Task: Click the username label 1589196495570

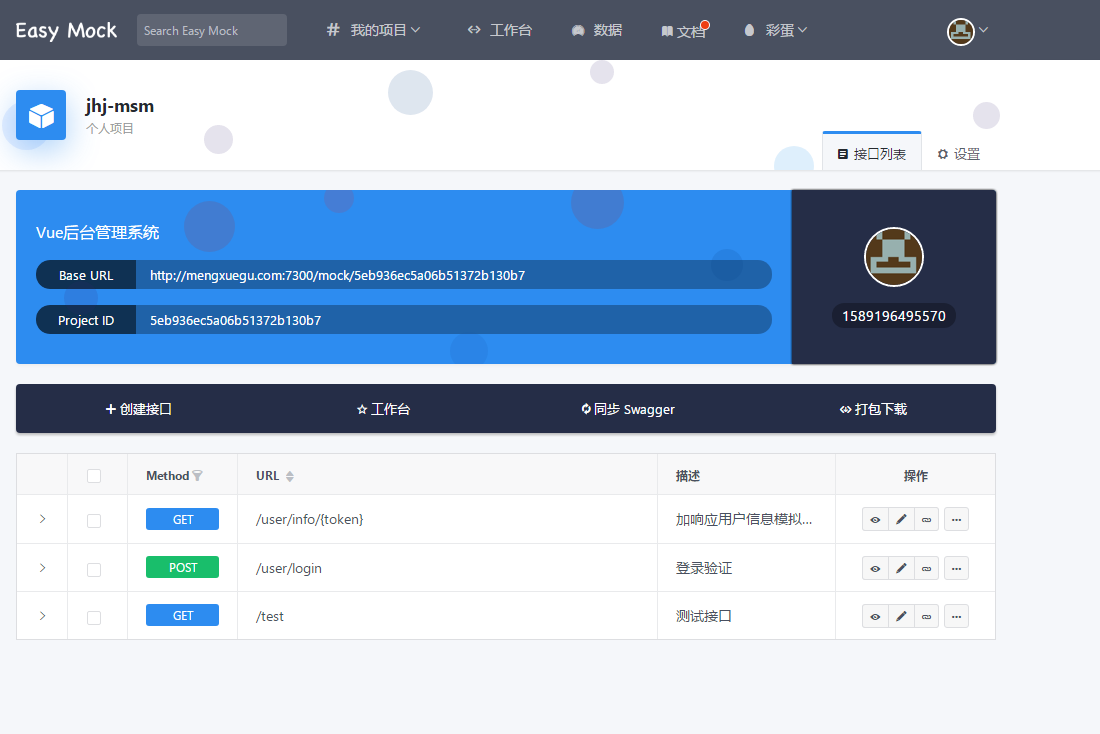Action: [x=894, y=316]
